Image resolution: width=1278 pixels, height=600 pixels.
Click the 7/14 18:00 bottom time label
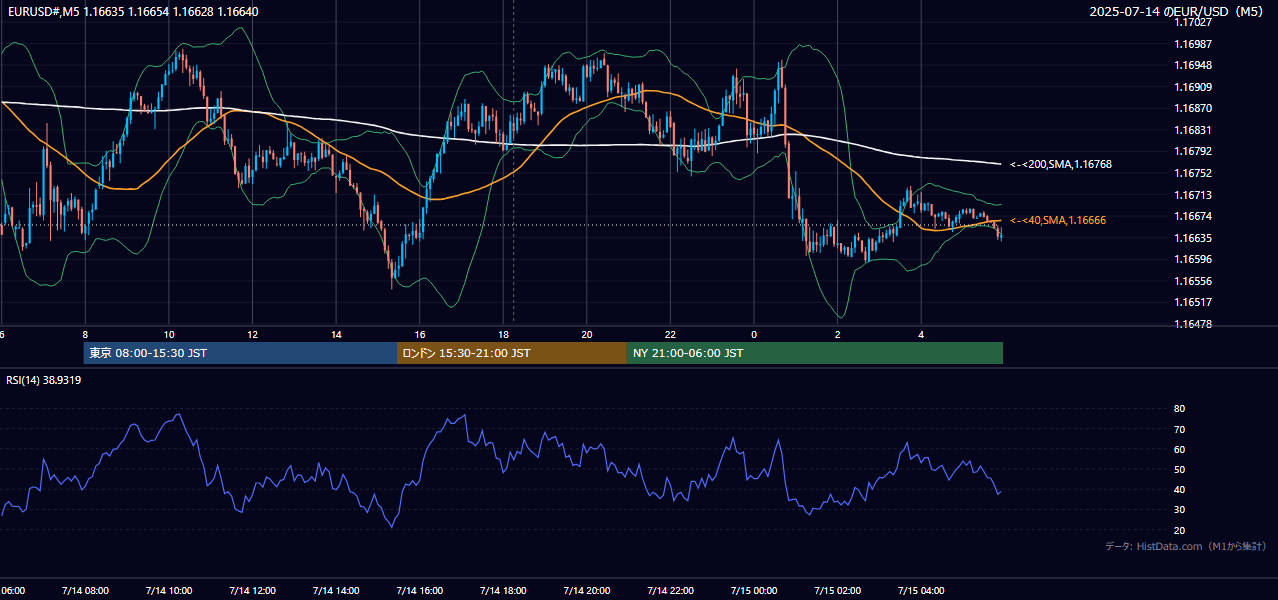click(x=503, y=590)
